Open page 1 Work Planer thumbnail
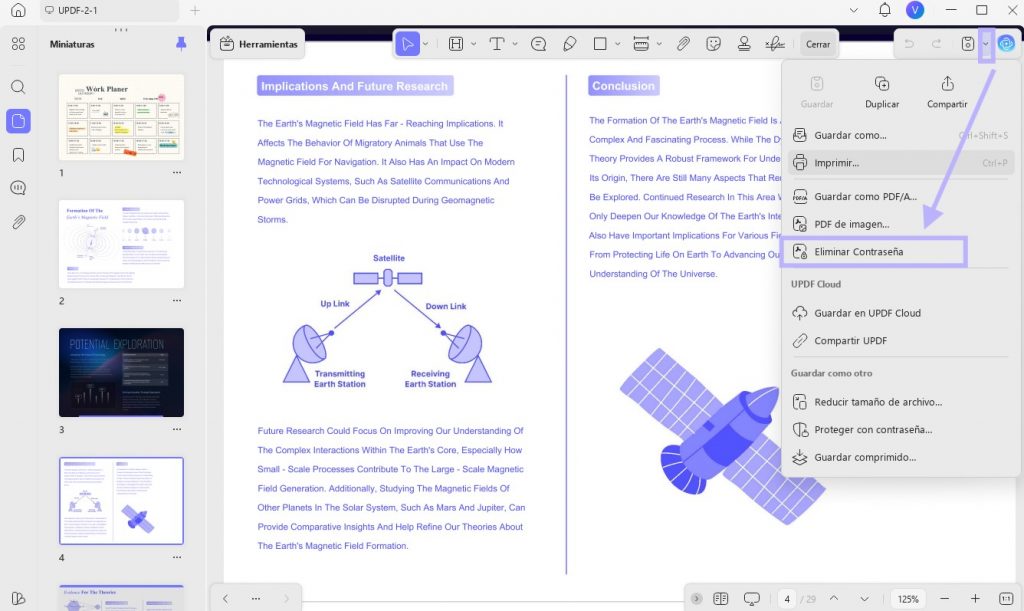 tap(121, 117)
